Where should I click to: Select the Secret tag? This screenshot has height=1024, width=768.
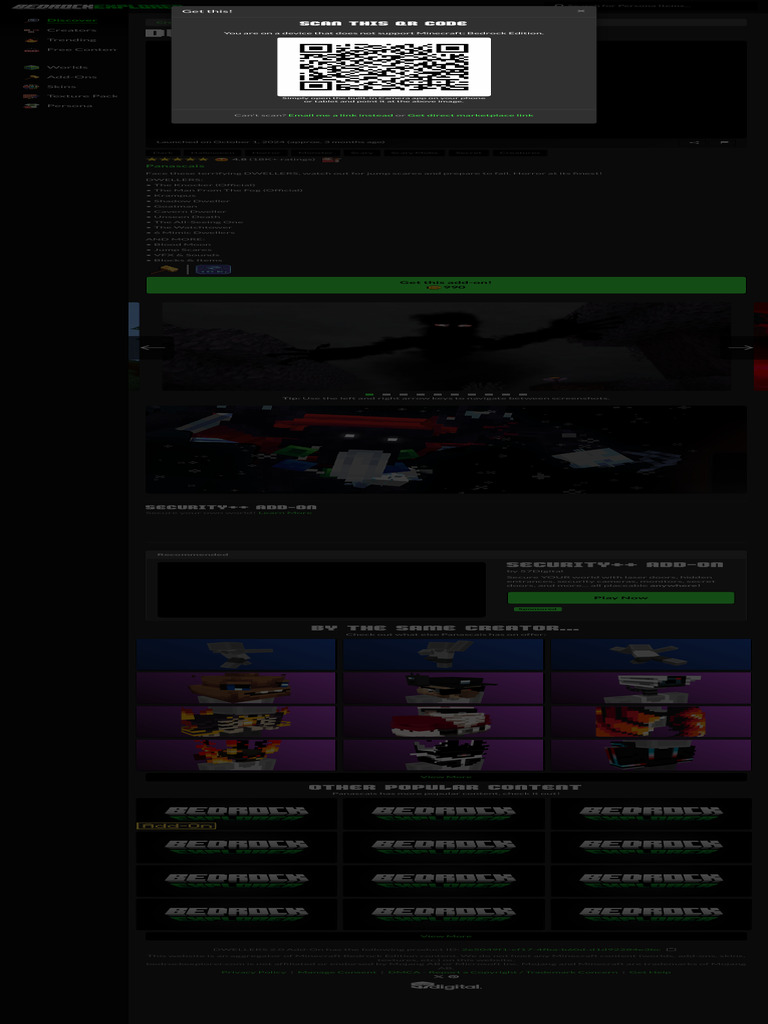(x=468, y=153)
